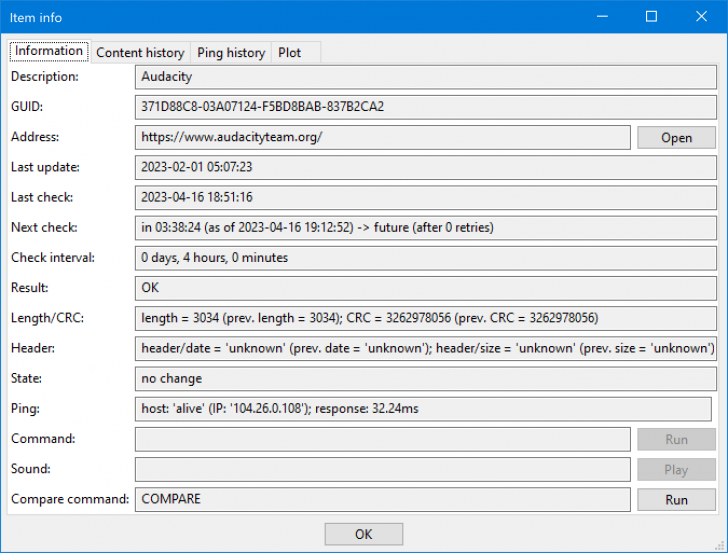Click the Last update field
Screen dimensions: 728x553
click(x=426, y=167)
